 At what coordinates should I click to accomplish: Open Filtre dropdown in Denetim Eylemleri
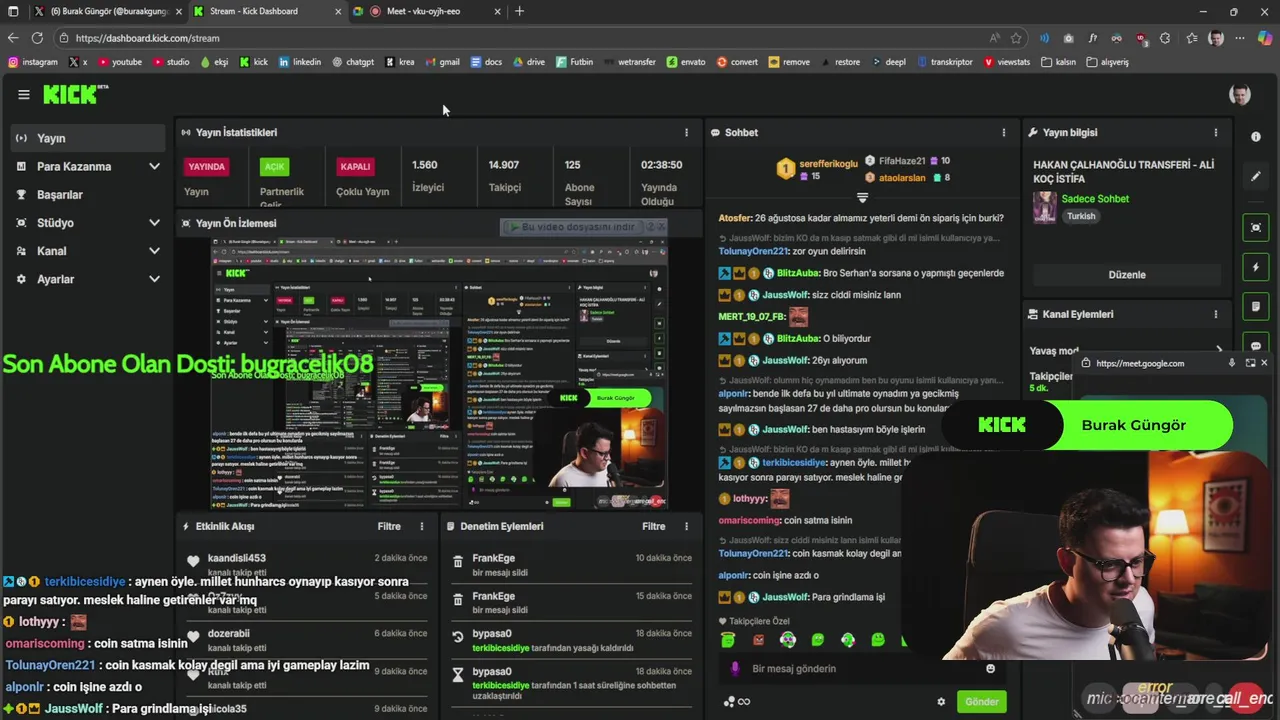[654, 526]
